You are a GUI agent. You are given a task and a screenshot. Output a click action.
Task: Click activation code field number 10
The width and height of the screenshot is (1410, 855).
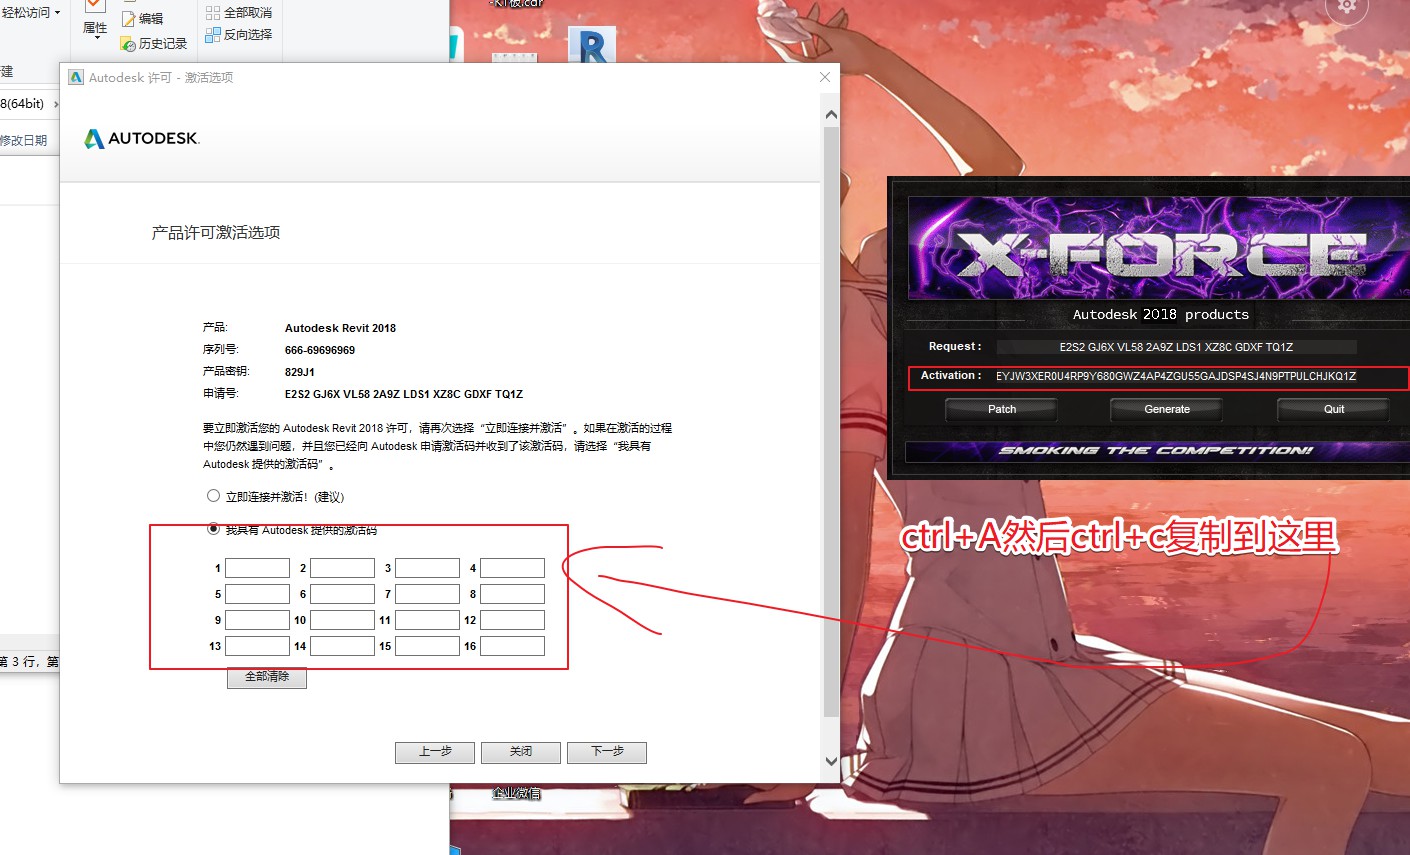(342, 620)
